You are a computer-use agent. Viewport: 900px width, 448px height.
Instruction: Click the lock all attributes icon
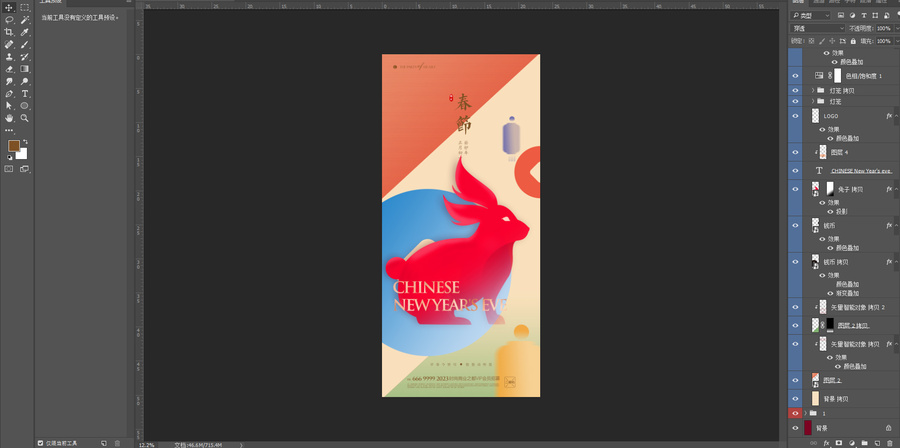pyautogui.click(x=853, y=41)
